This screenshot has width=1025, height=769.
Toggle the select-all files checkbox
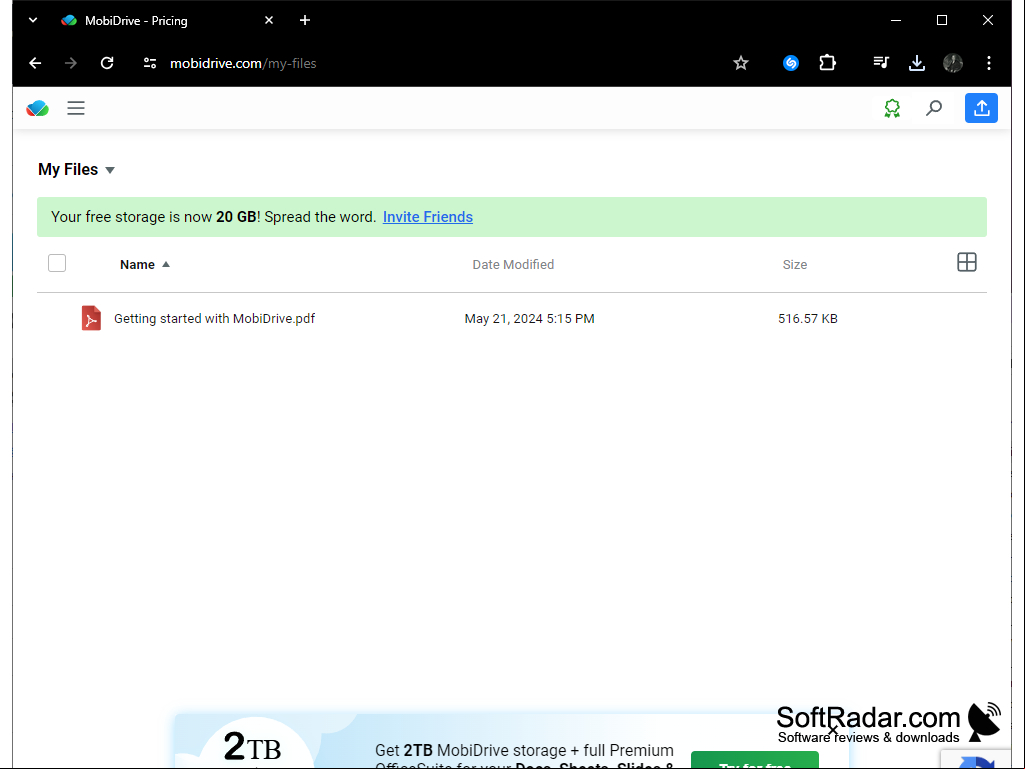(x=57, y=263)
